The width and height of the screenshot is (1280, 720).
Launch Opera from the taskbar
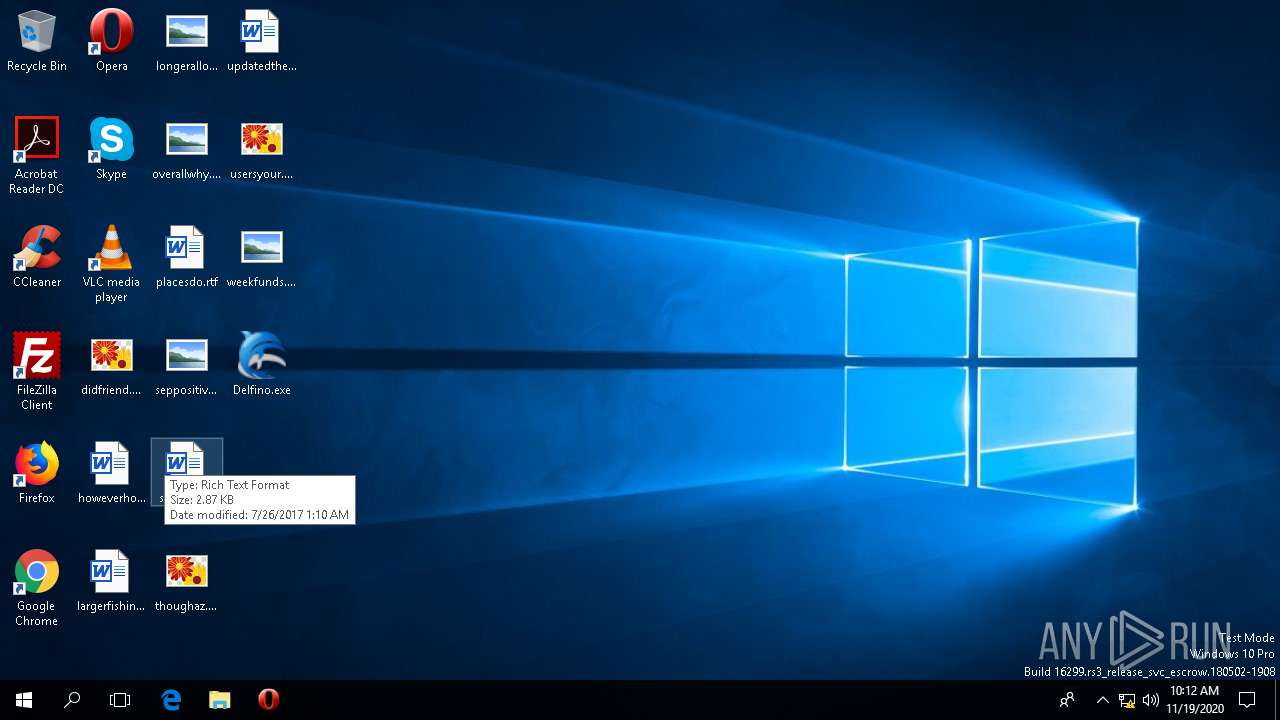coord(268,700)
